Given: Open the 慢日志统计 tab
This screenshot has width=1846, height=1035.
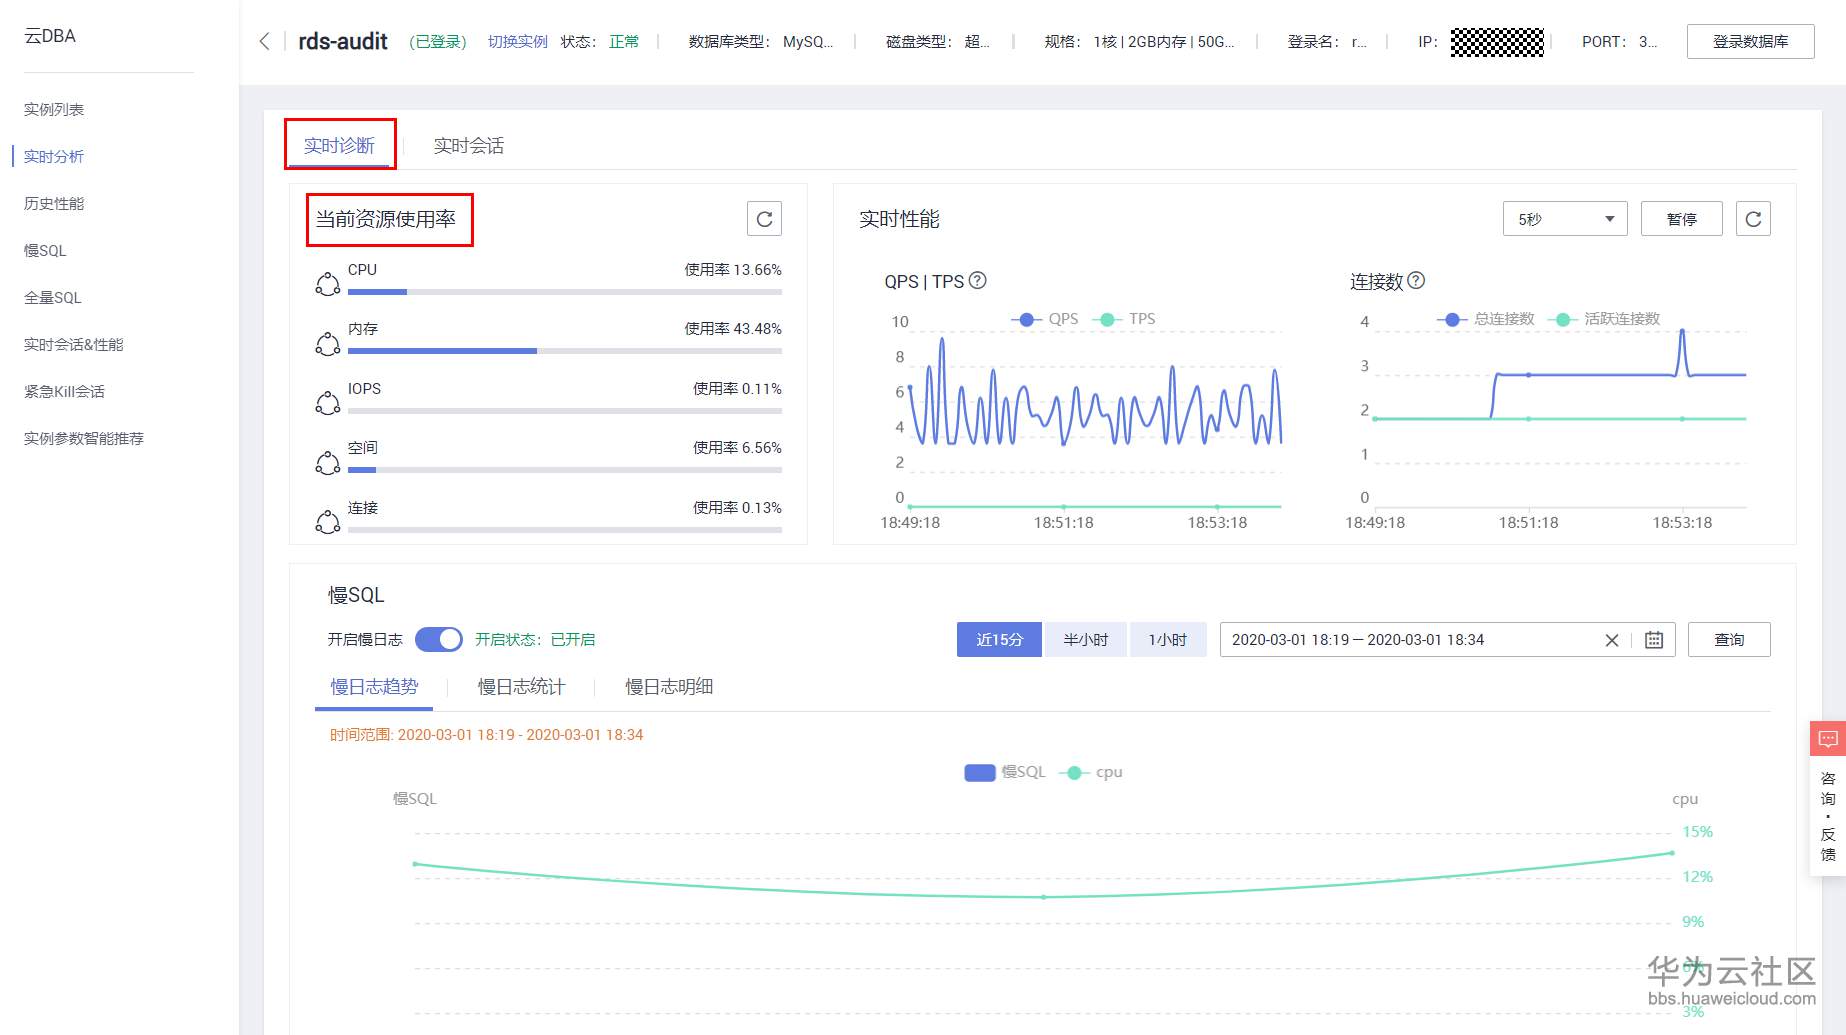Looking at the screenshot, I should (x=521, y=687).
